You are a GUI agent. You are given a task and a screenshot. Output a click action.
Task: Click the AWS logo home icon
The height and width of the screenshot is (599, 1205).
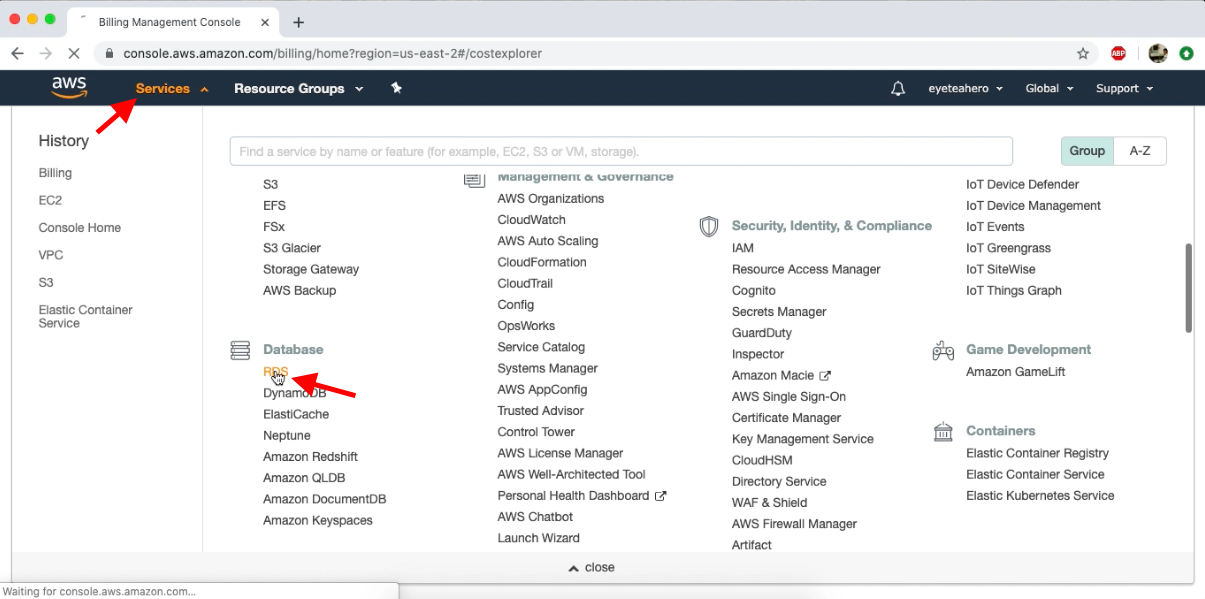tap(69, 88)
